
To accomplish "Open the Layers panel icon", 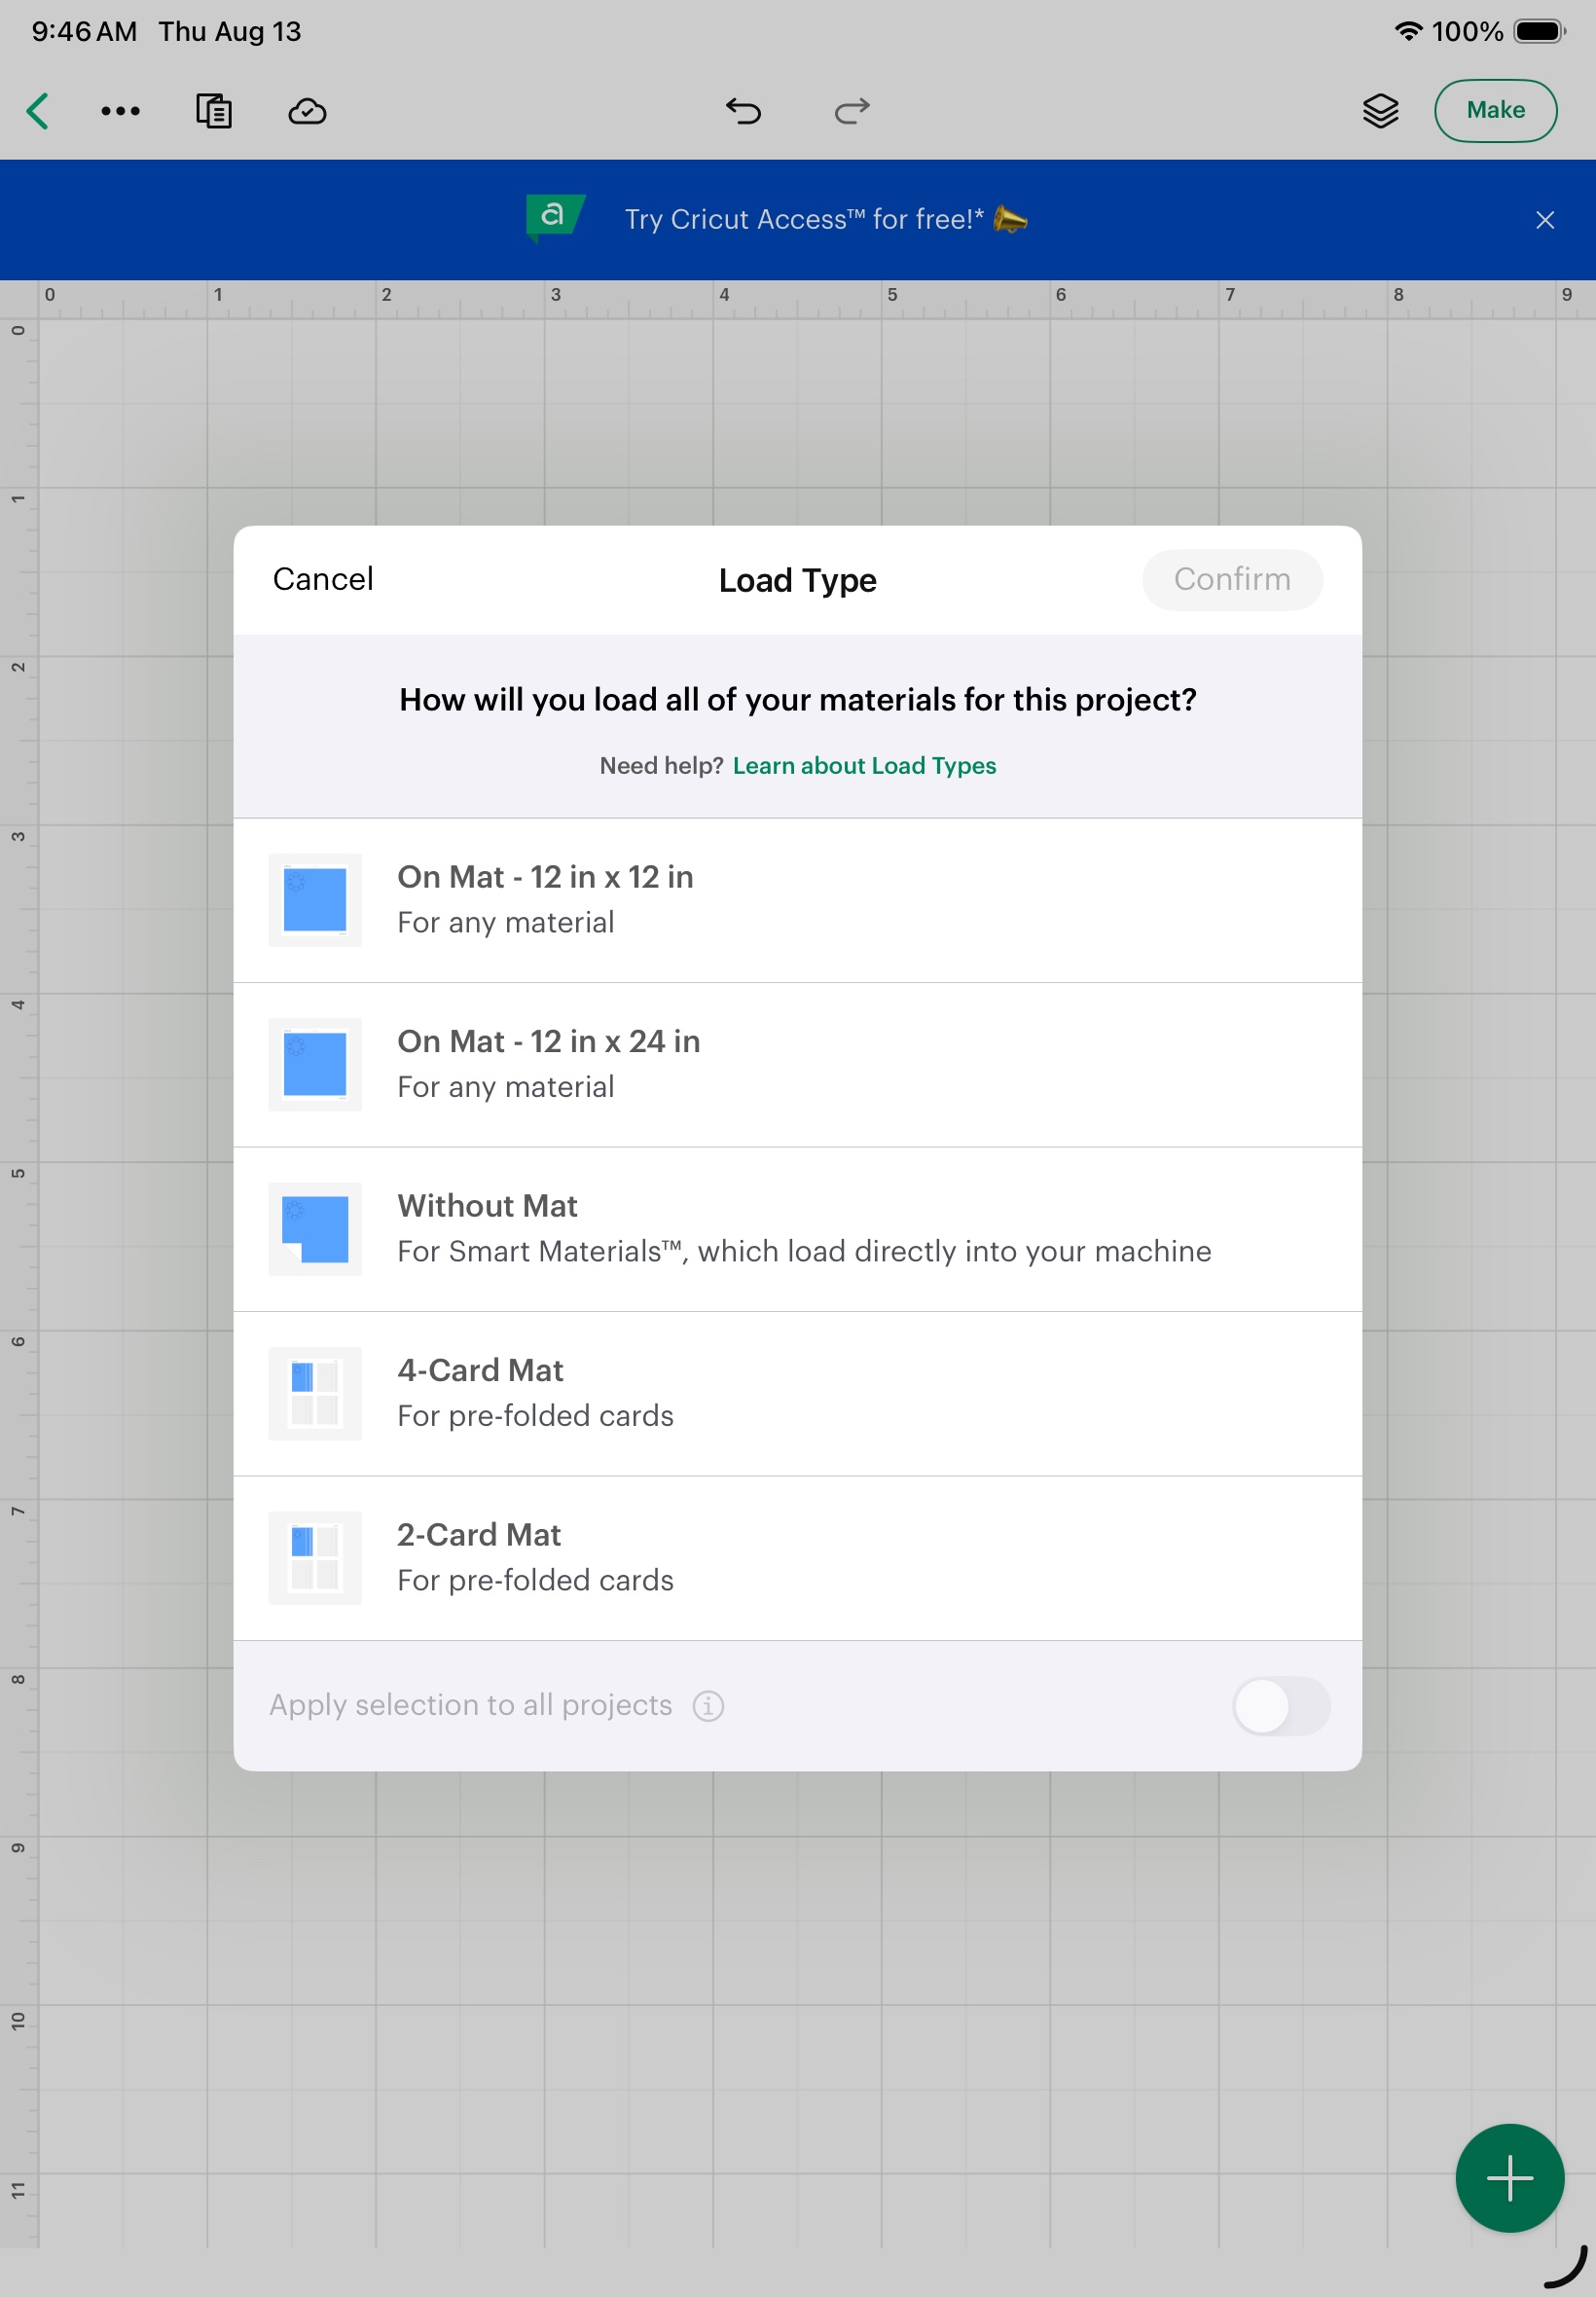I will coord(1380,111).
